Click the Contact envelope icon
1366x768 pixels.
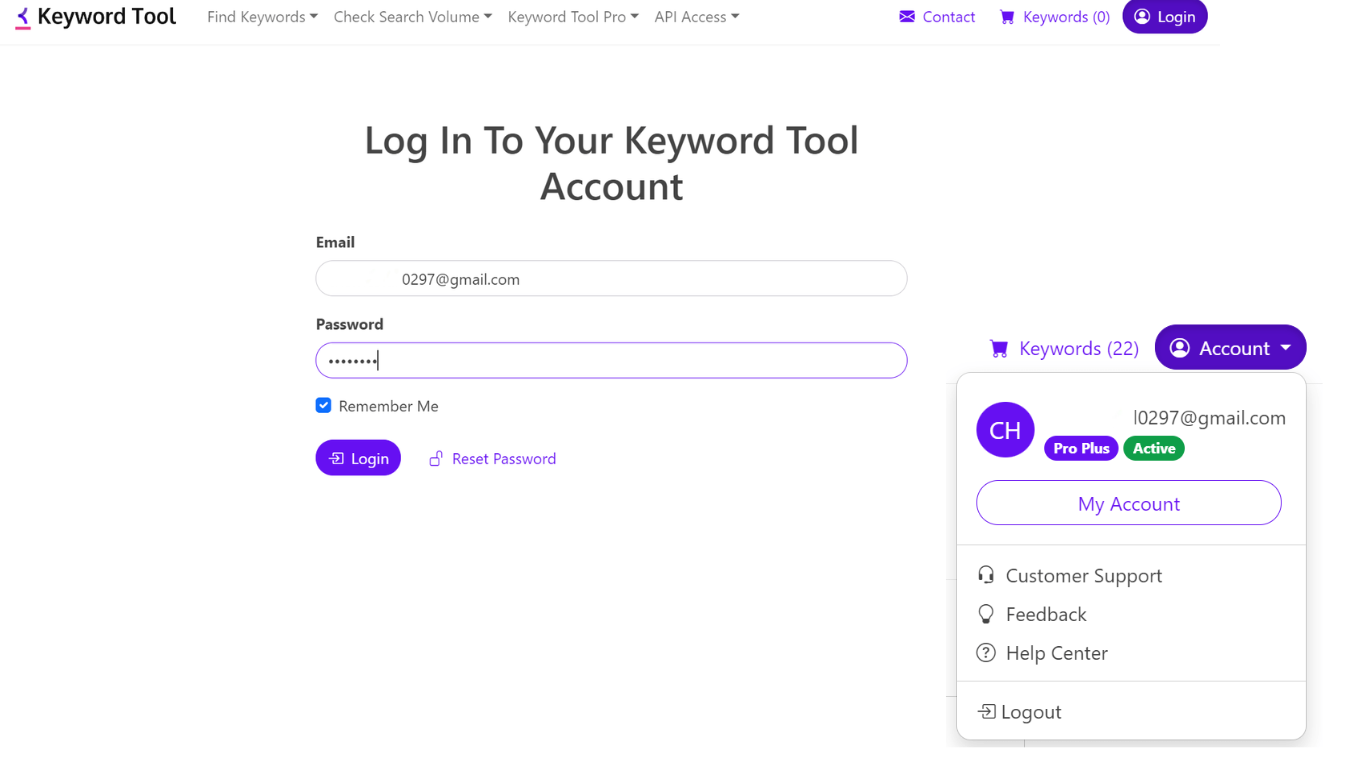tap(907, 17)
